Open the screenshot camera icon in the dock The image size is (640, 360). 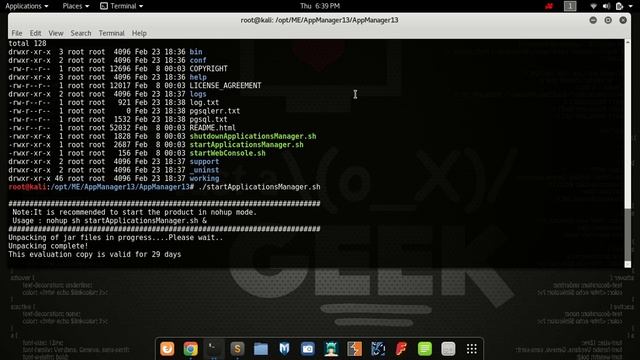pos(308,349)
